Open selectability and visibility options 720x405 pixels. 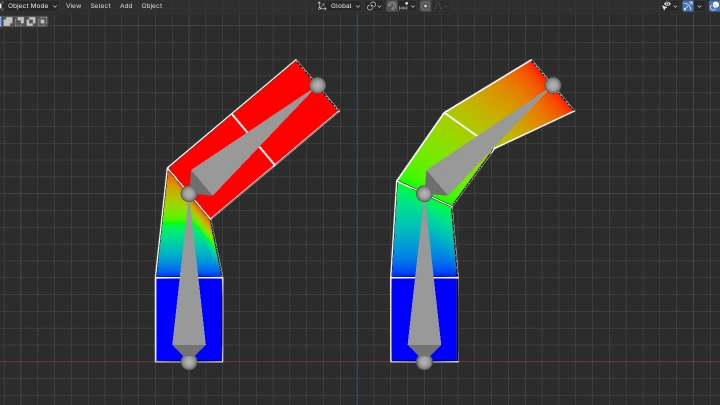(669, 6)
